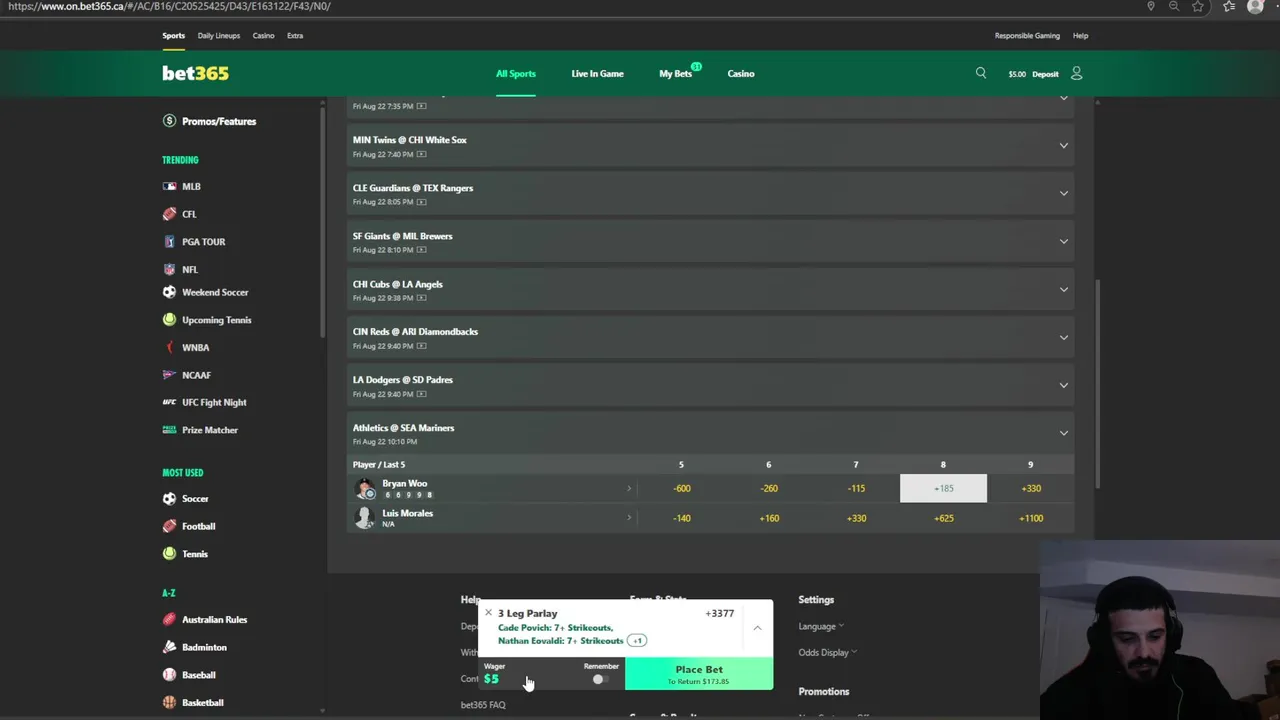
Task: Click Luis Morales player photo
Action: point(365,517)
